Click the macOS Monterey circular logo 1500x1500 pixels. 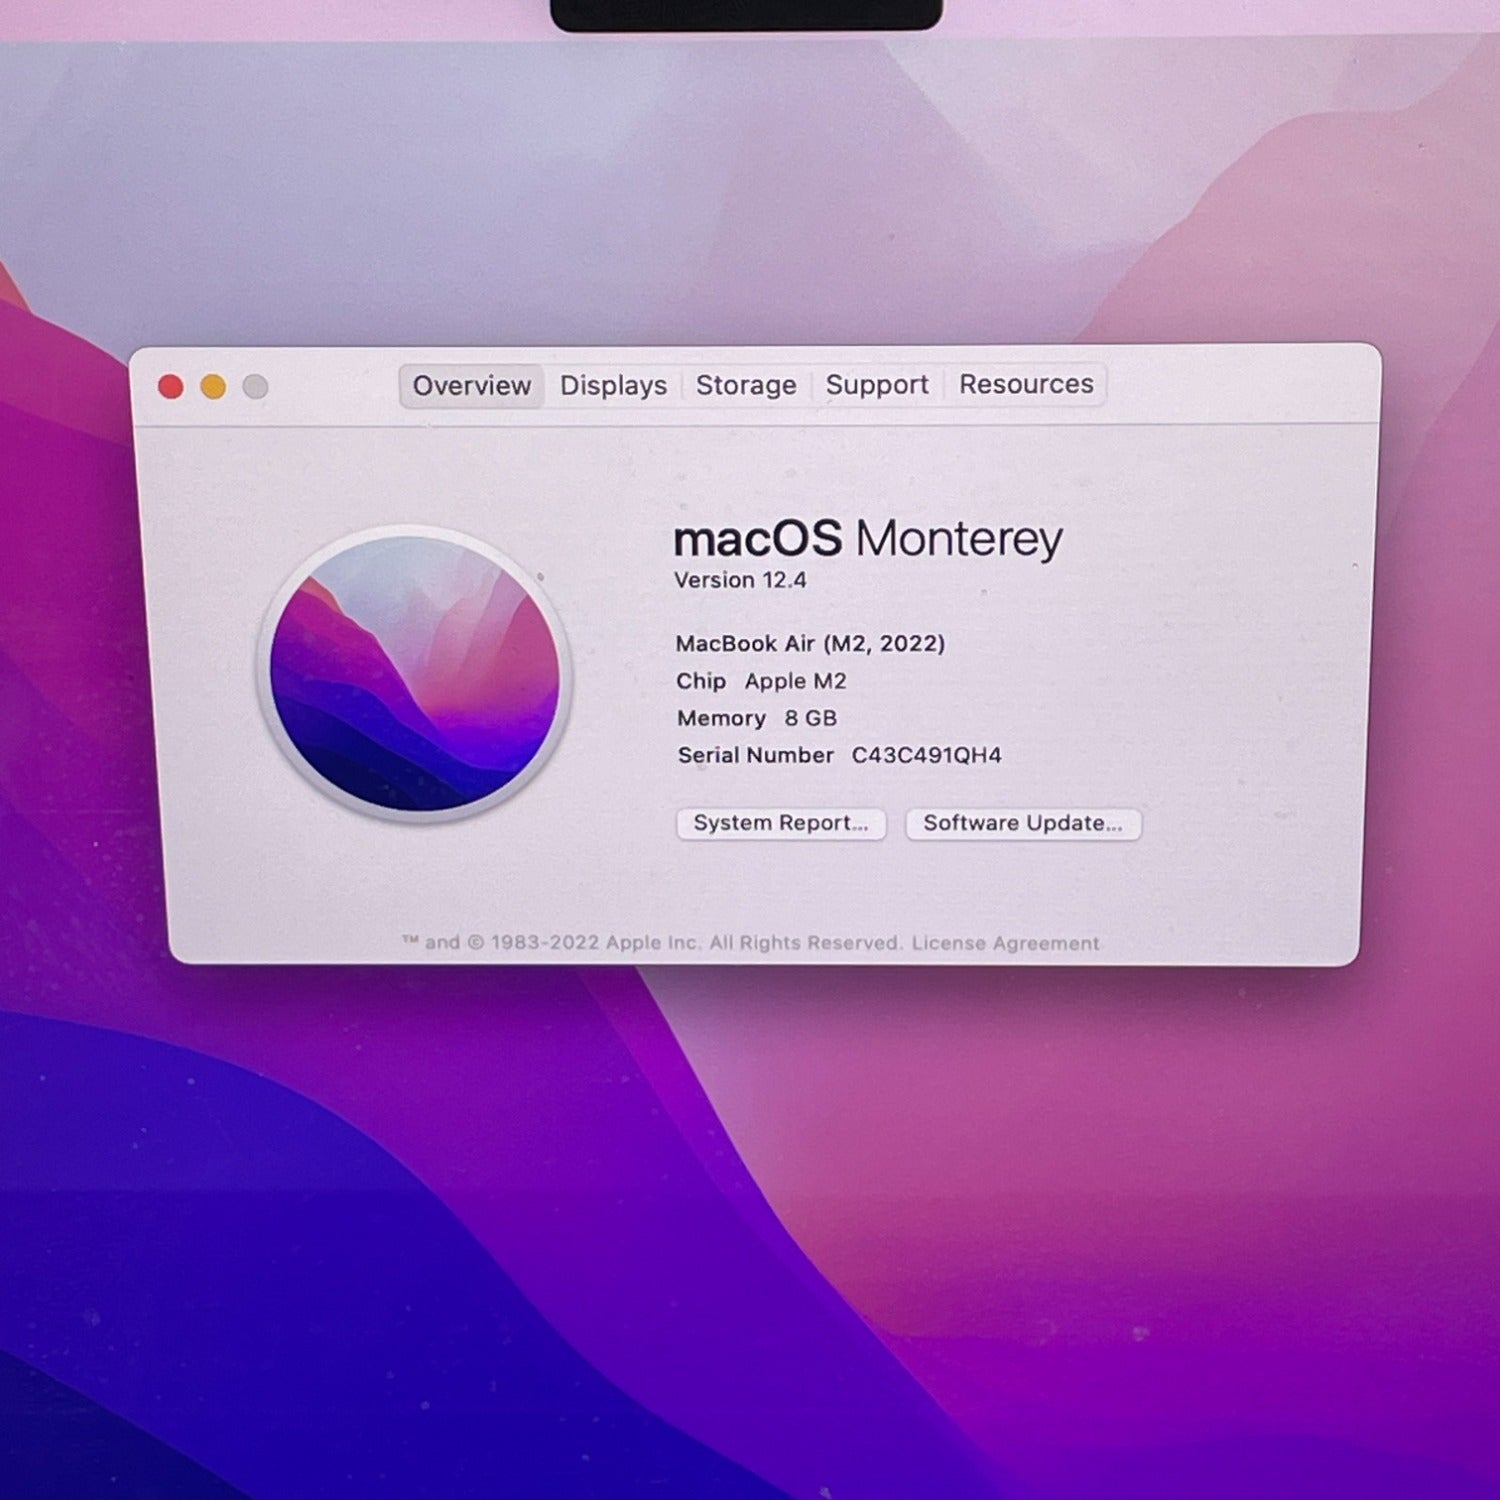click(414, 673)
